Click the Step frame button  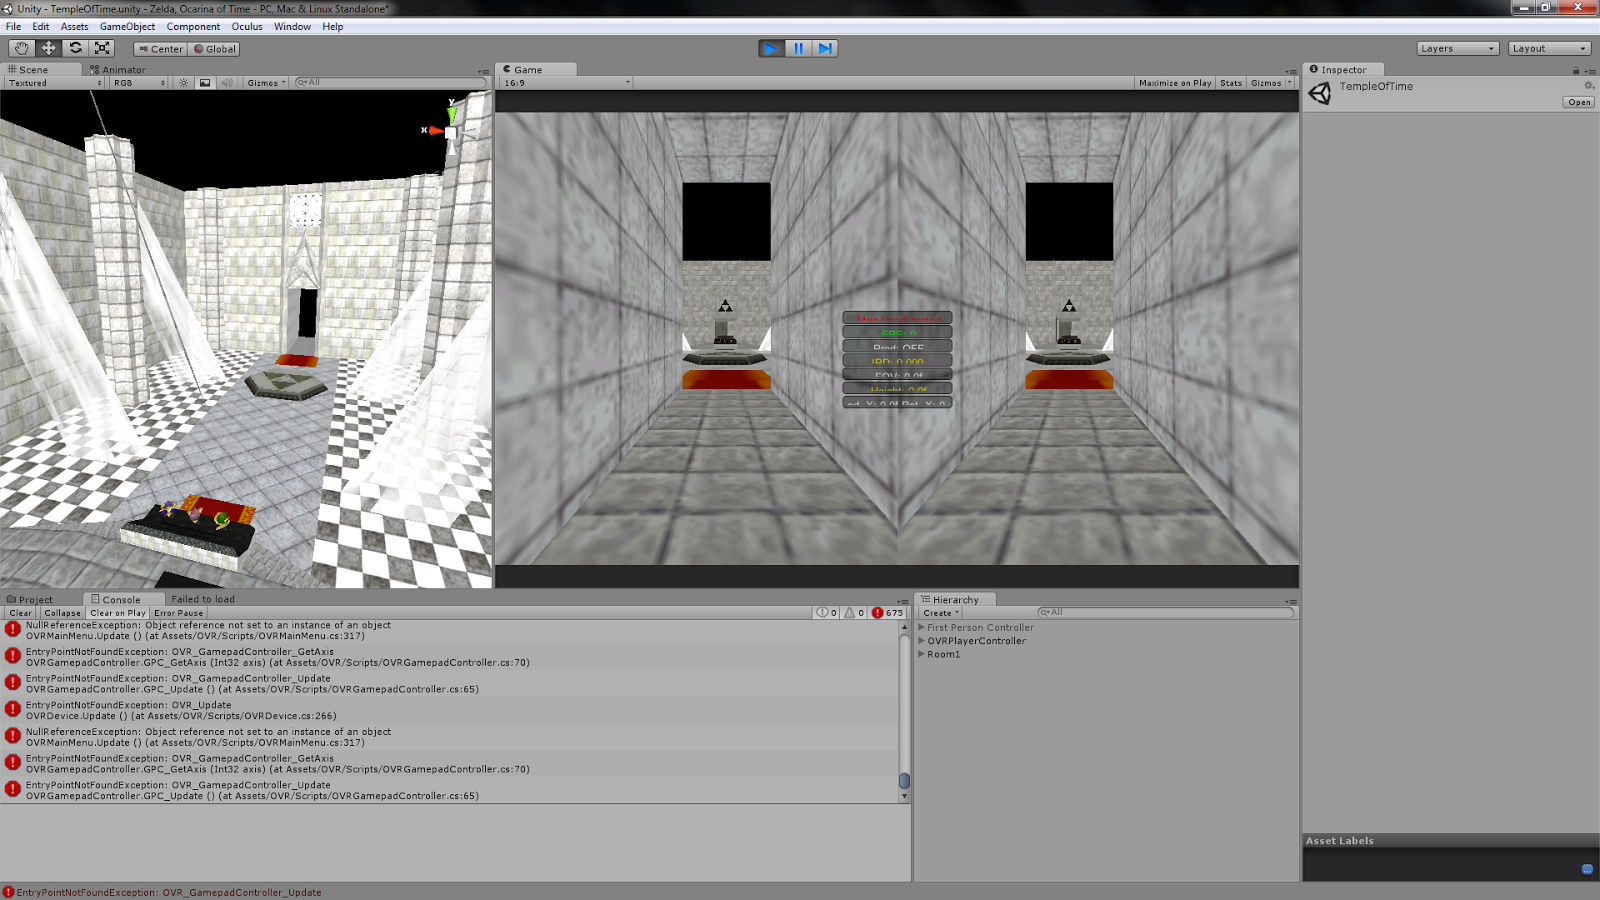[825, 48]
